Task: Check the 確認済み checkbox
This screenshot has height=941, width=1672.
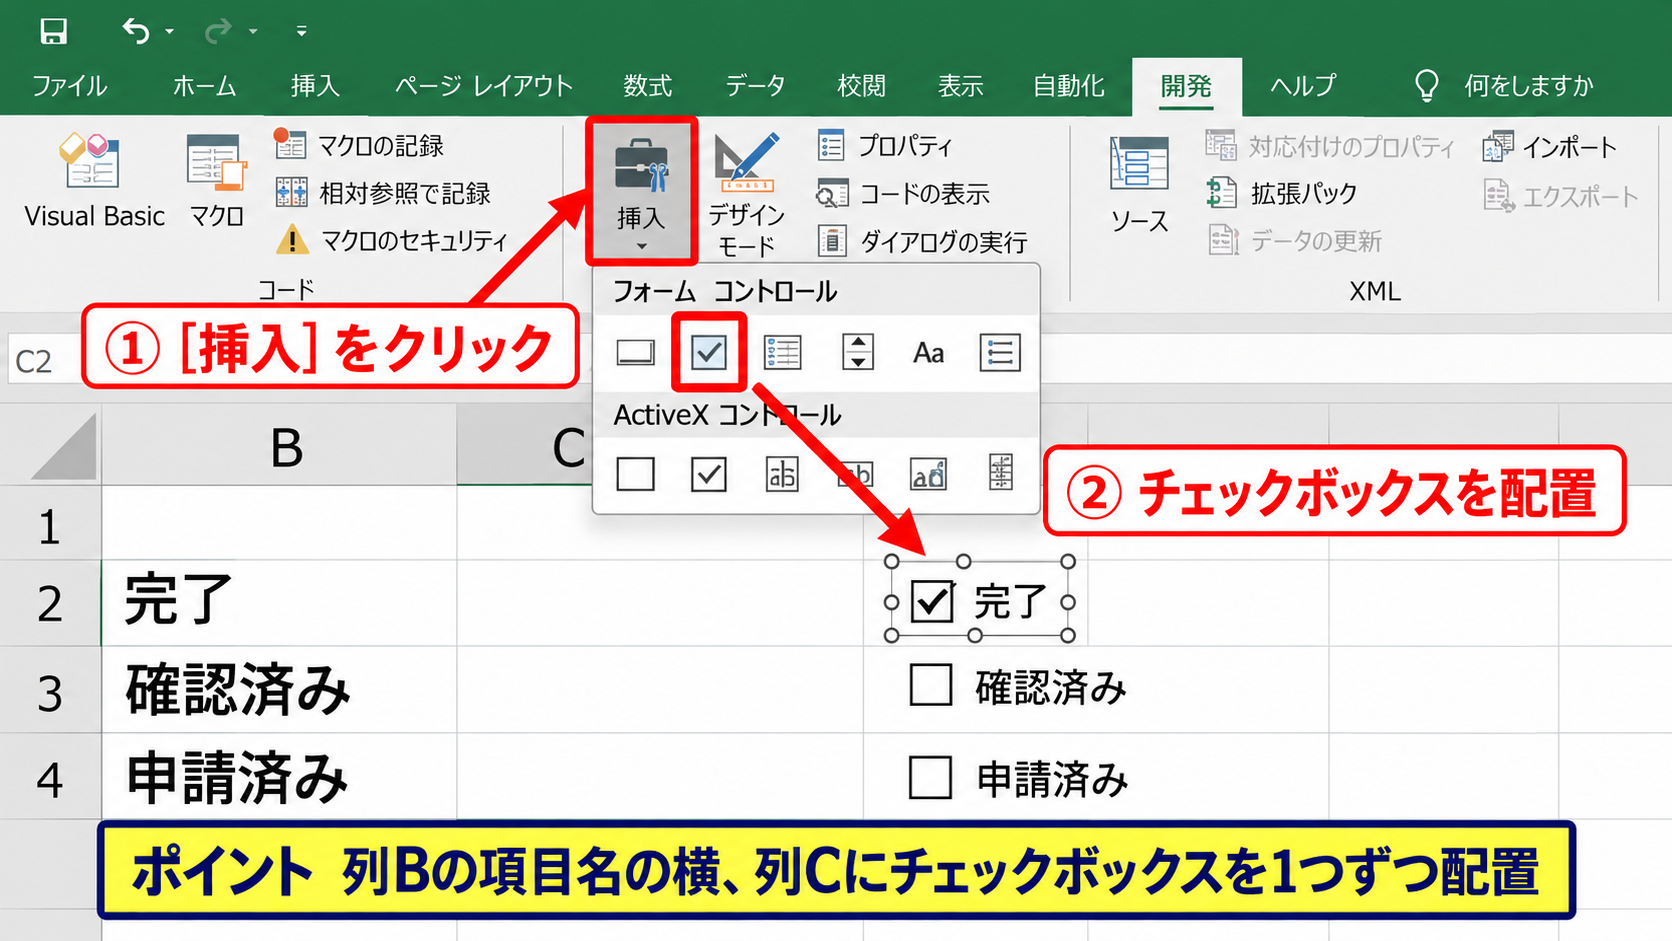Action: pos(931,686)
